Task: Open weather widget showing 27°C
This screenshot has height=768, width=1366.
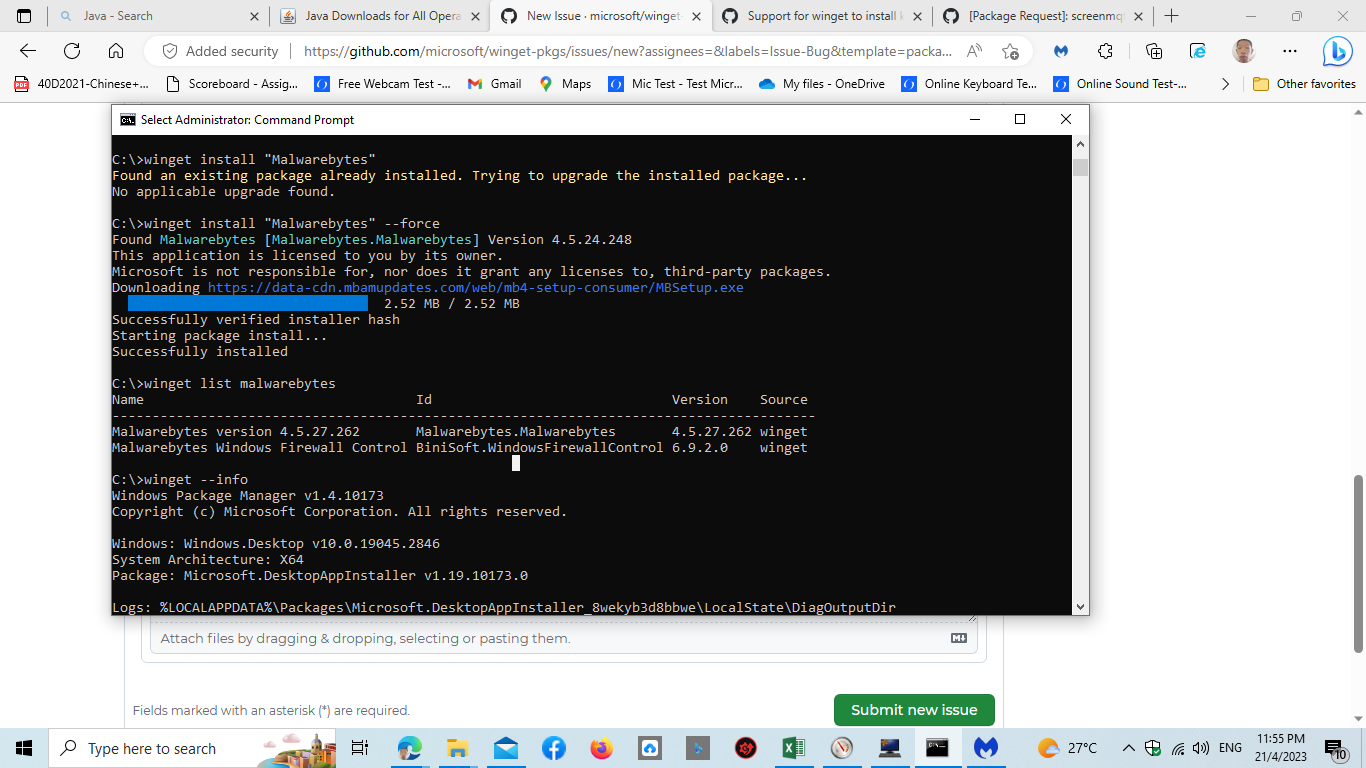Action: point(1067,748)
